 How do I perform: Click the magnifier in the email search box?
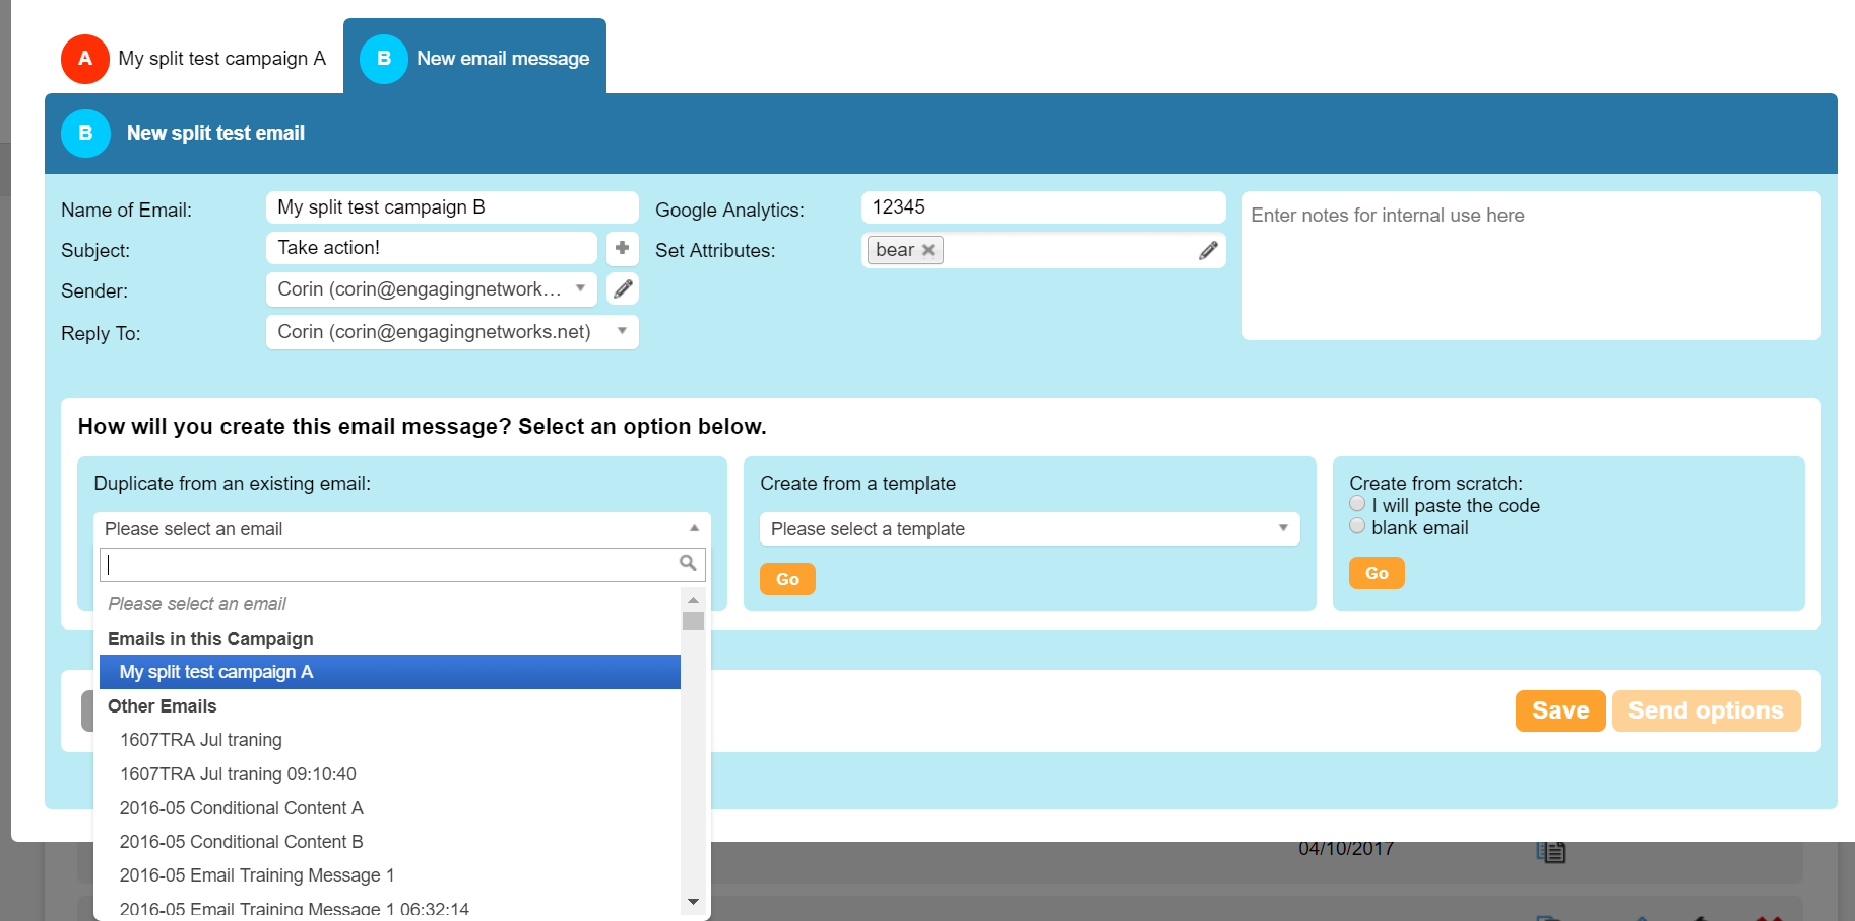tap(688, 563)
